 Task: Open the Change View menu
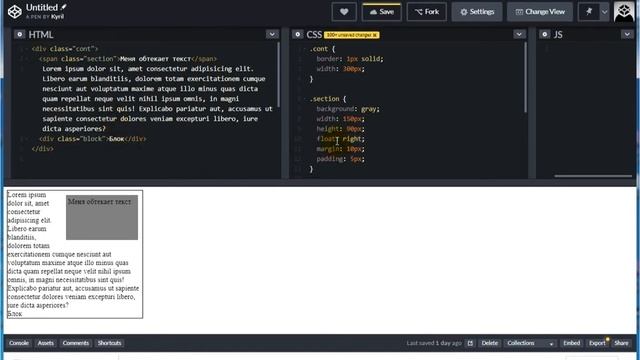click(540, 12)
